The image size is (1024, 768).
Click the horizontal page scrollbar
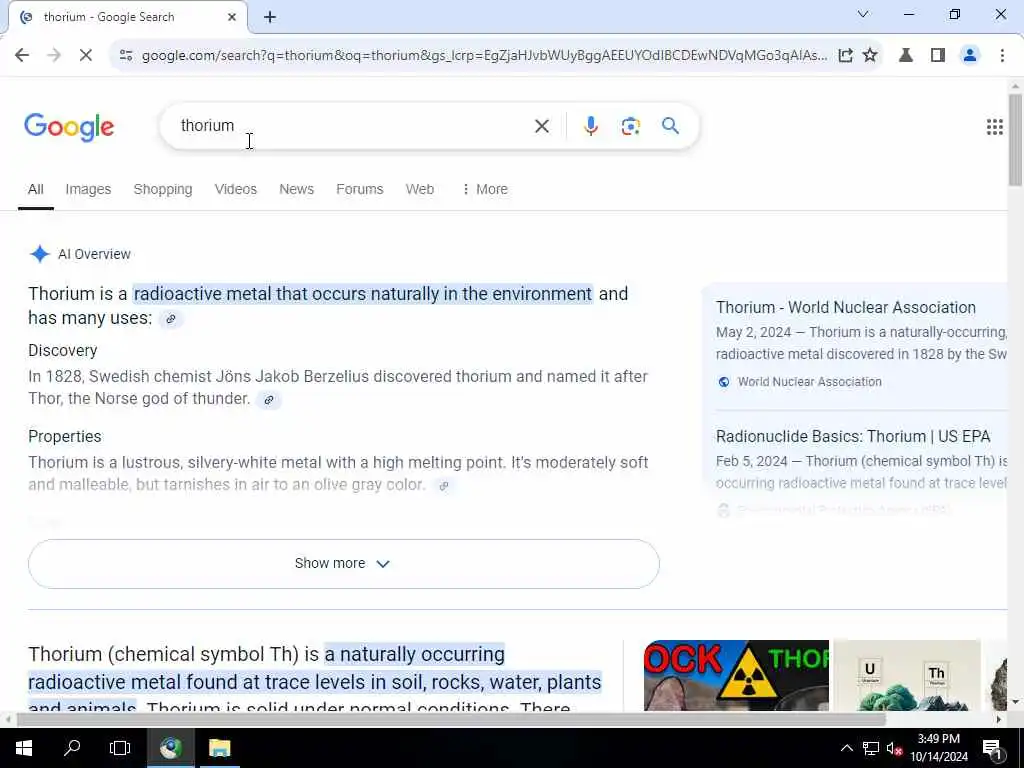click(x=451, y=719)
